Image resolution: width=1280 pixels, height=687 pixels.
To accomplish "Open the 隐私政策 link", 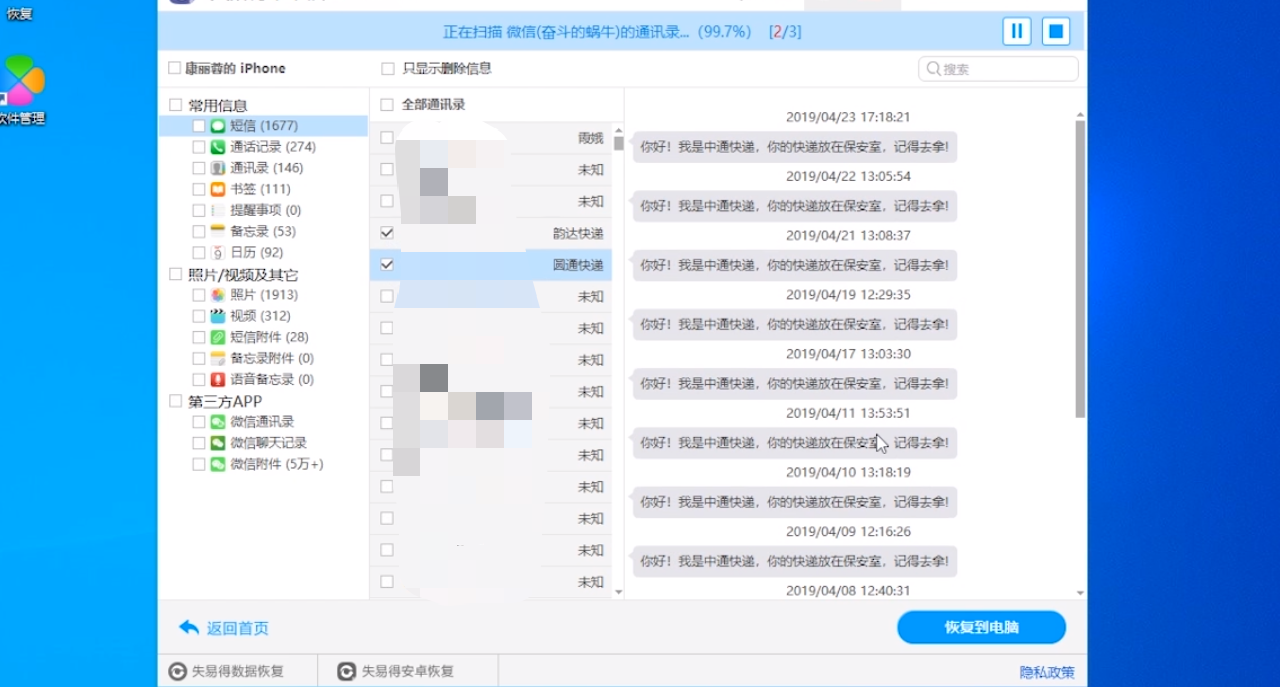I will coord(1047,672).
